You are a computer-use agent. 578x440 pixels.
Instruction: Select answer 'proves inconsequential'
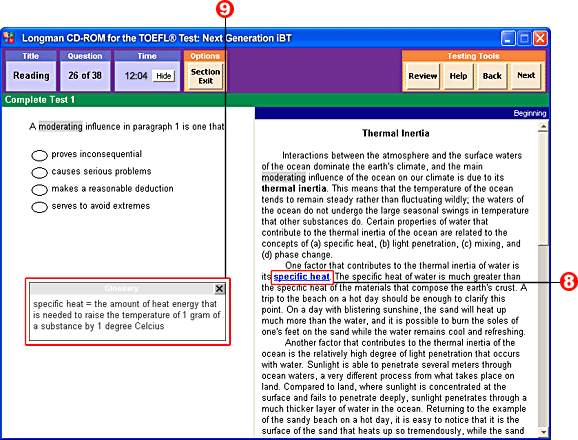tap(39, 156)
